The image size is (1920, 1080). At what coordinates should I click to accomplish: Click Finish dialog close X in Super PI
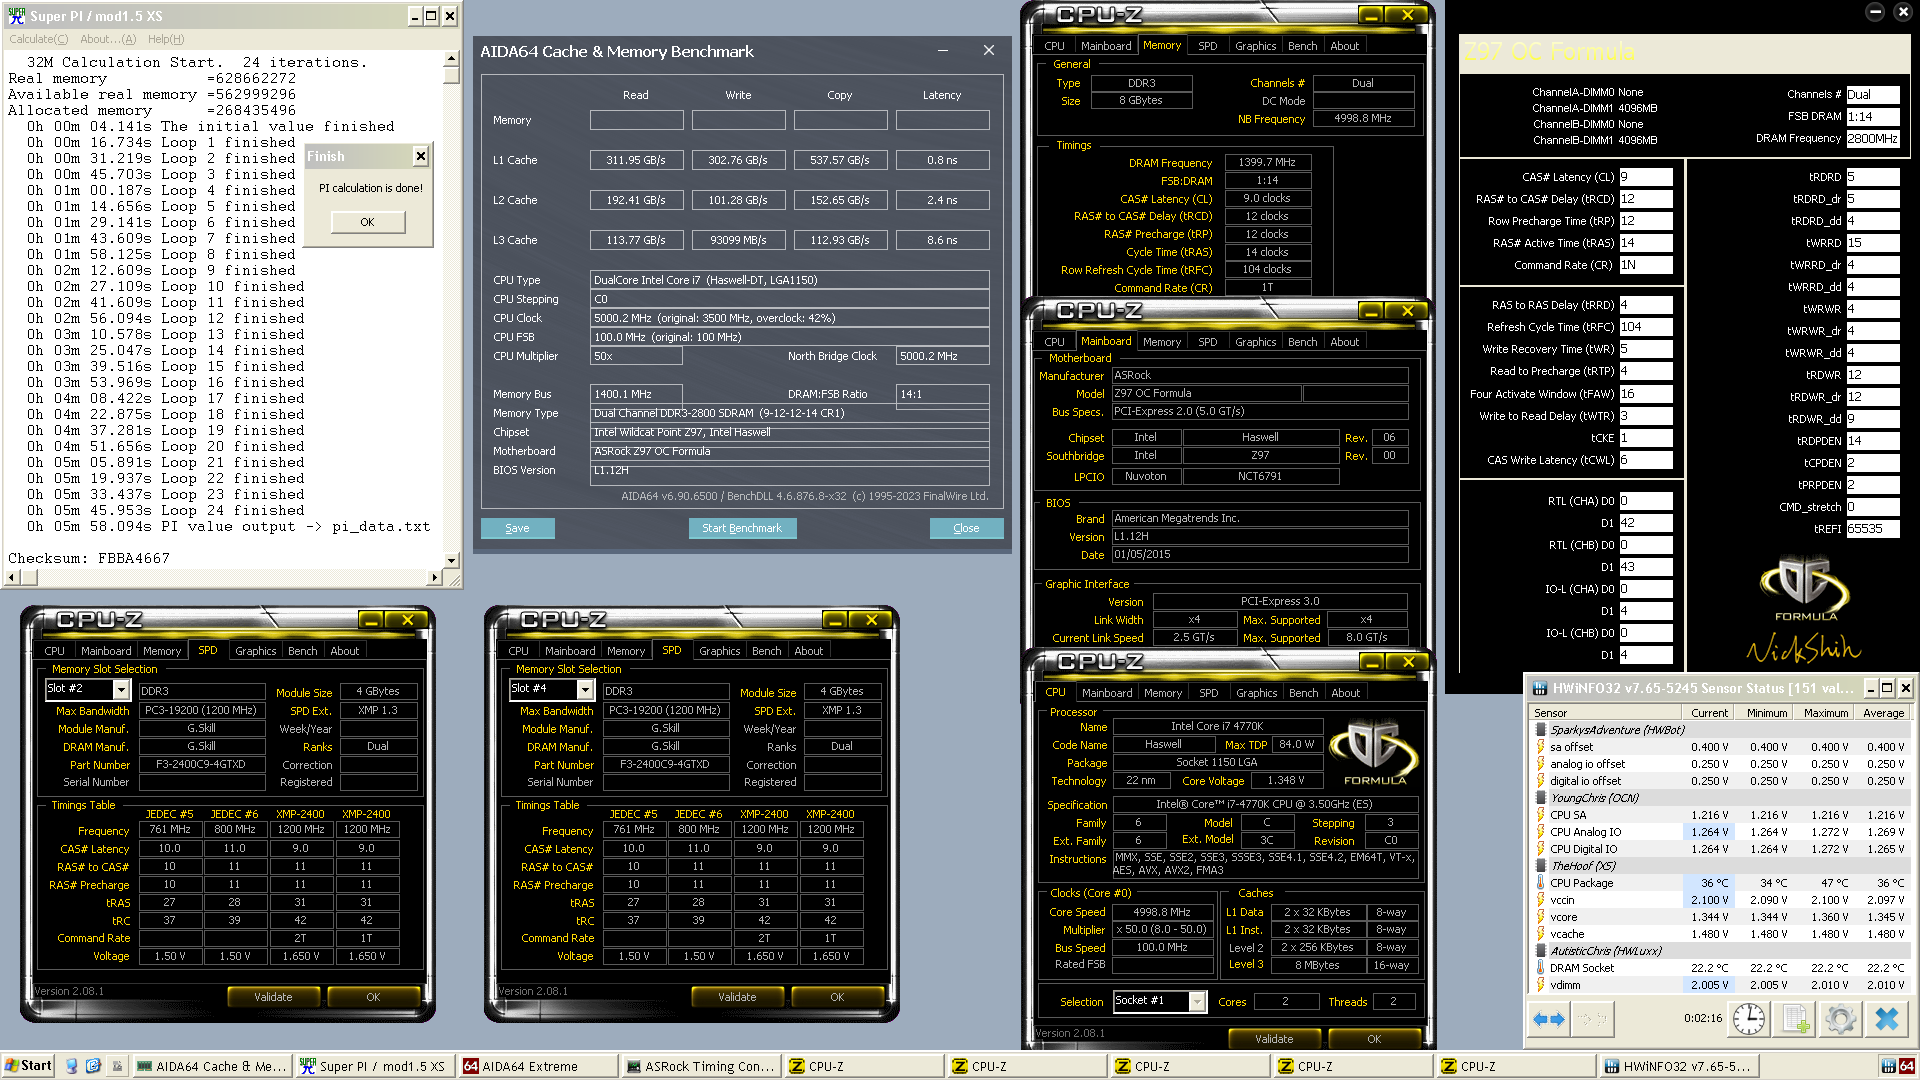(x=421, y=156)
